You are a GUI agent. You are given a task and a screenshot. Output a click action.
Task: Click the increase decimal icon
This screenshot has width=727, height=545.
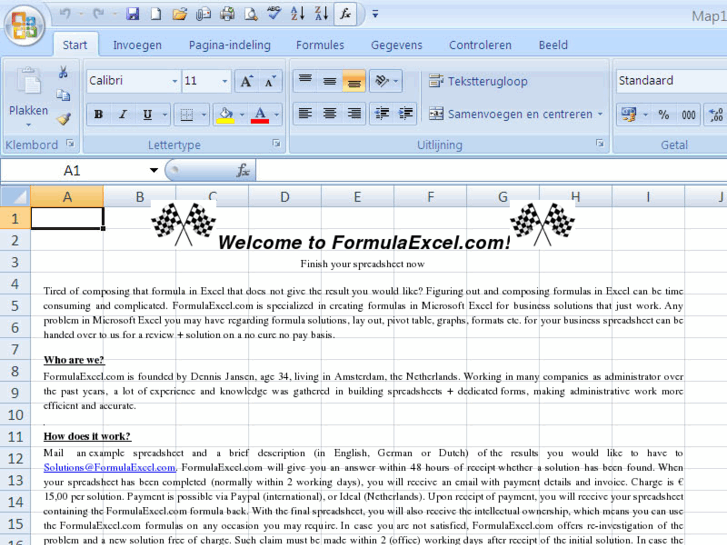point(716,115)
